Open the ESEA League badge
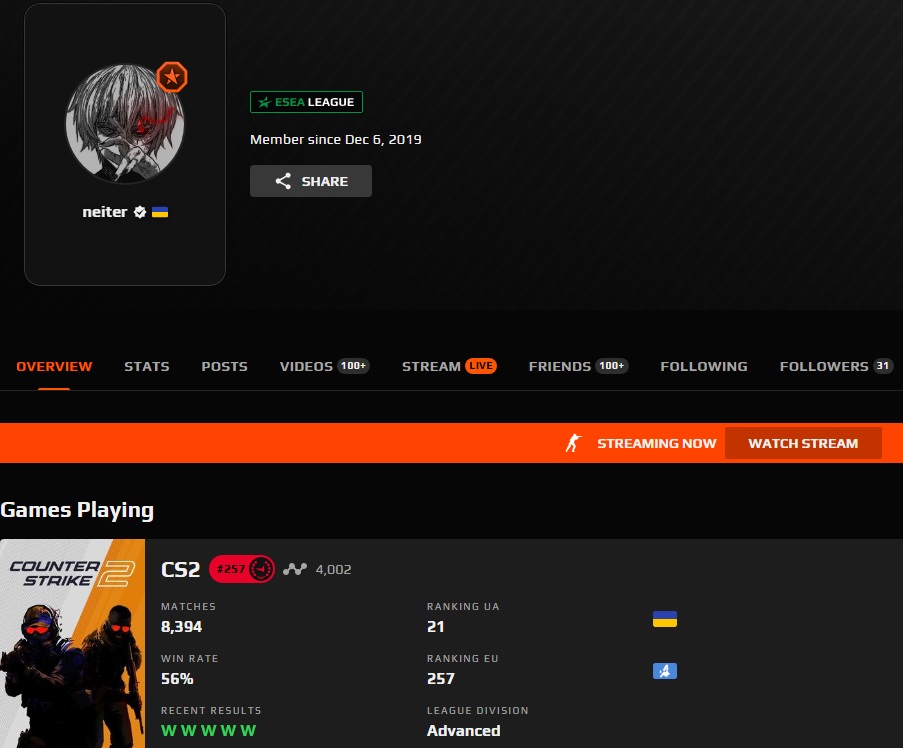This screenshot has height=748, width=903. (x=306, y=102)
